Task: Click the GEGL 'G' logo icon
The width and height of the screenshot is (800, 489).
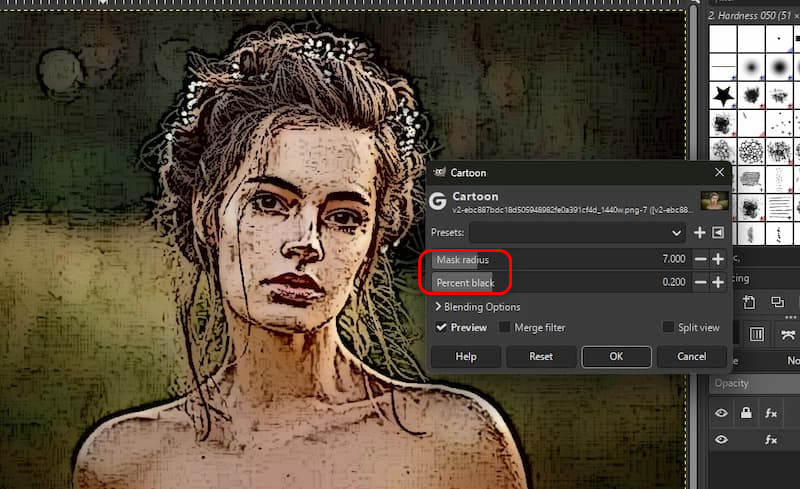Action: 438,202
